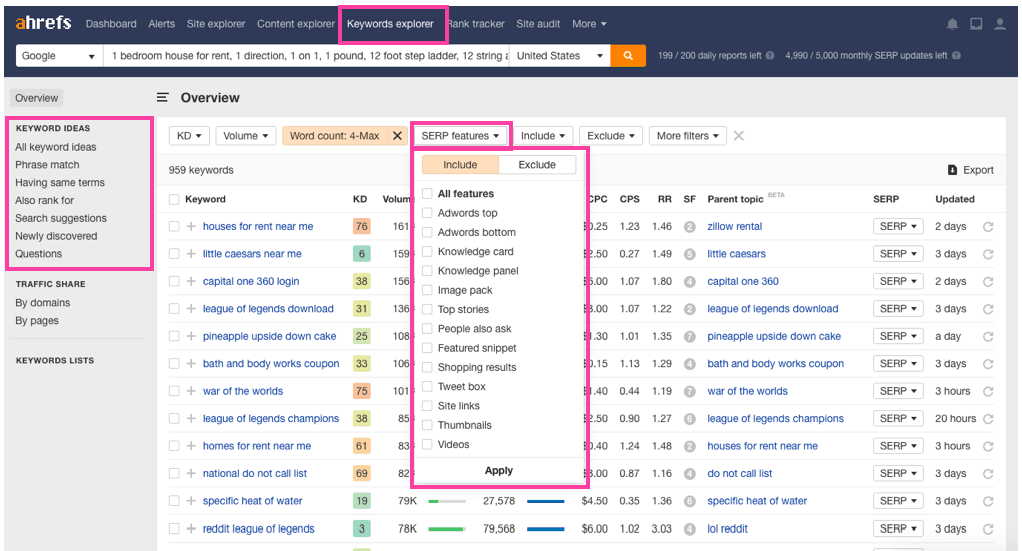The image size is (1022, 551).
Task: Open the pineapple upside down cake keyword link
Action: tap(269, 337)
